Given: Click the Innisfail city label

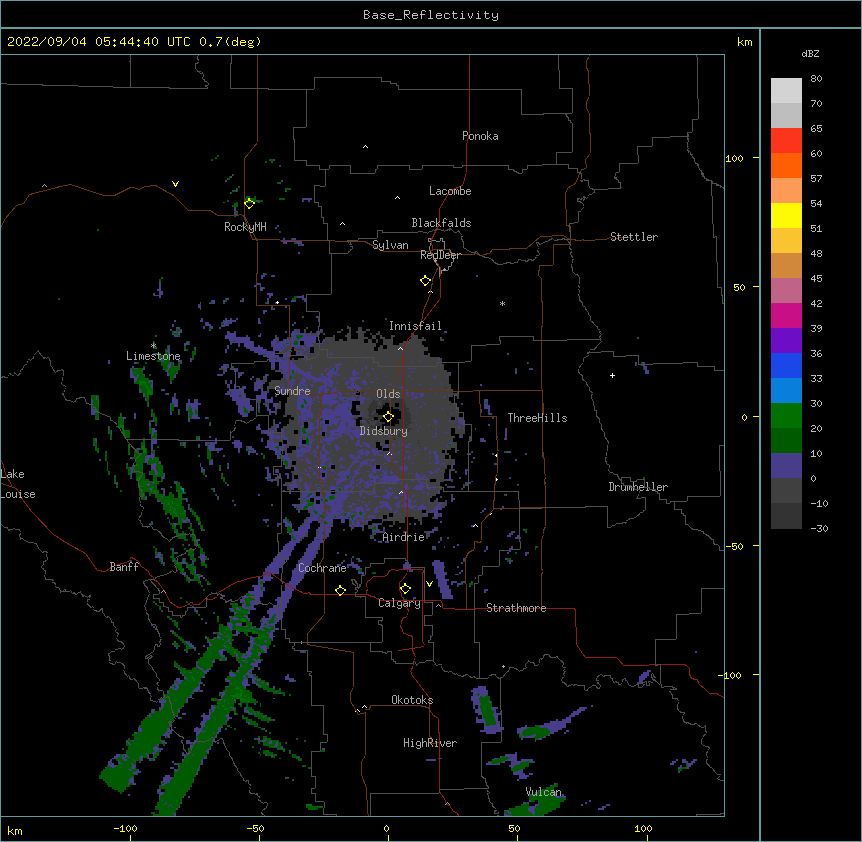Looking at the screenshot, I should click(415, 326).
